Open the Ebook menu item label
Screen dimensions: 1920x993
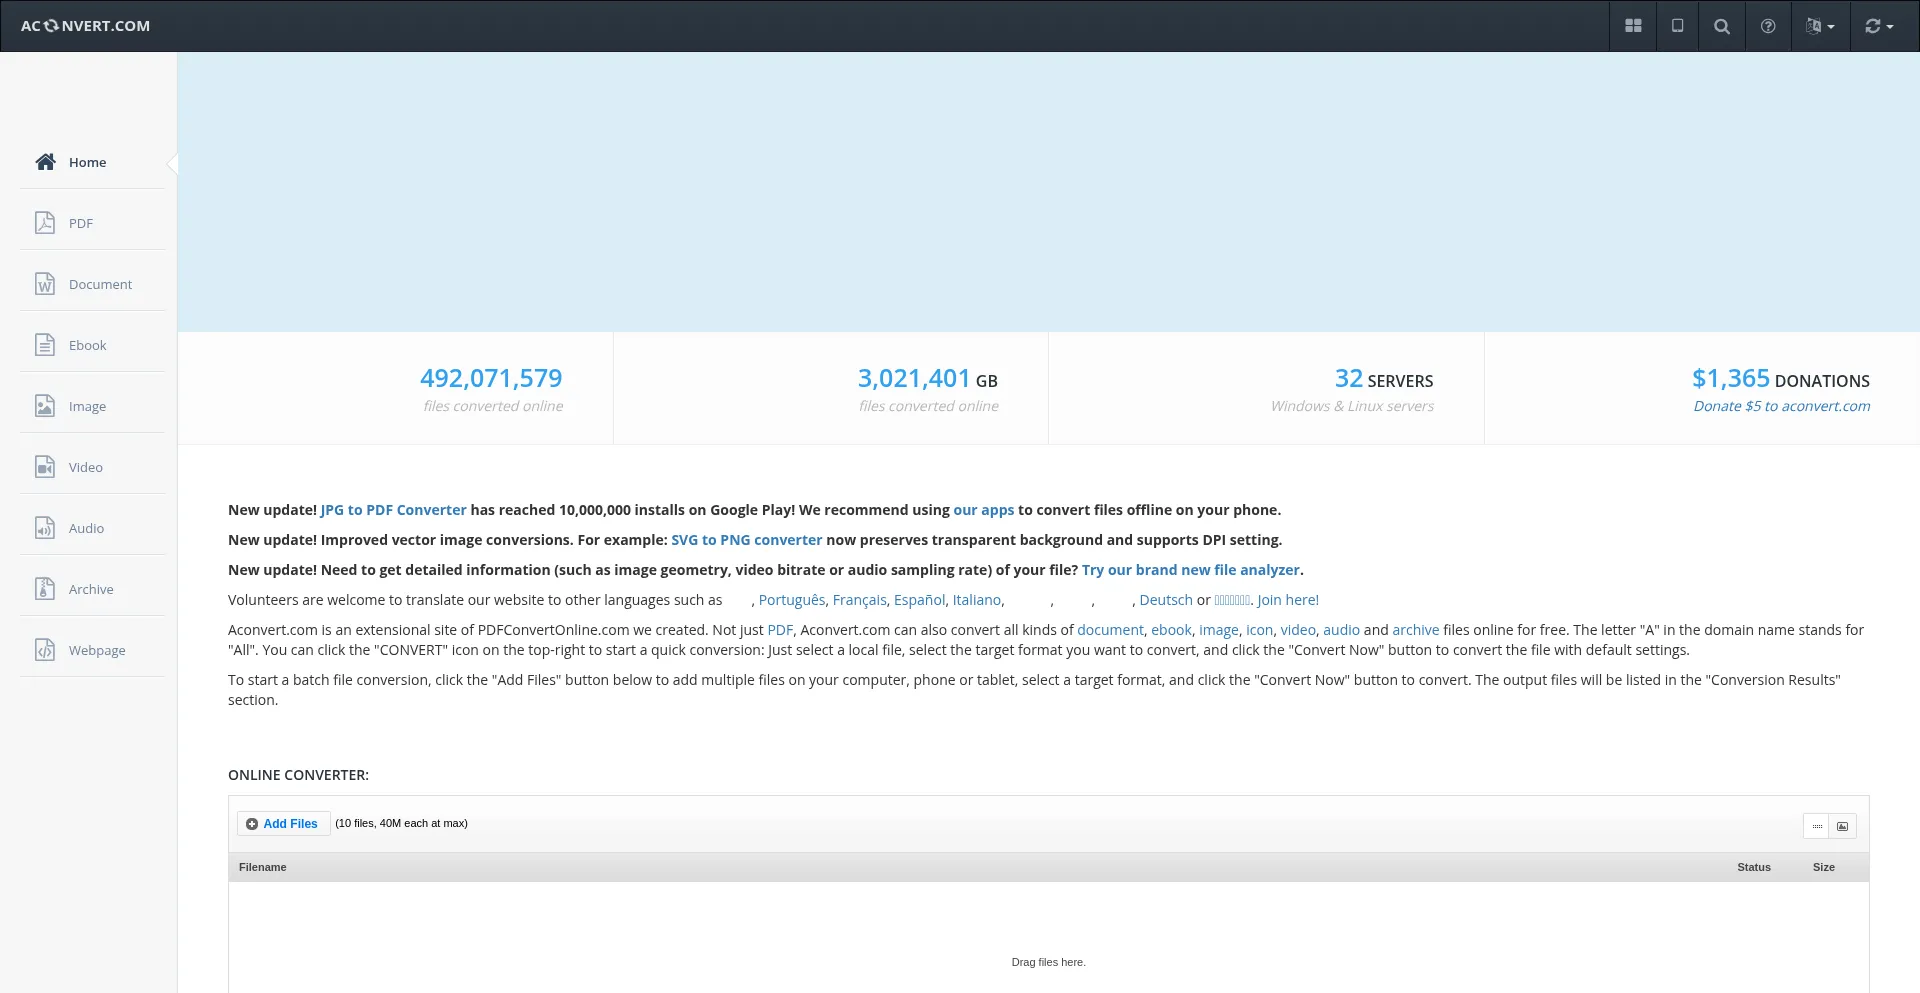(x=87, y=346)
